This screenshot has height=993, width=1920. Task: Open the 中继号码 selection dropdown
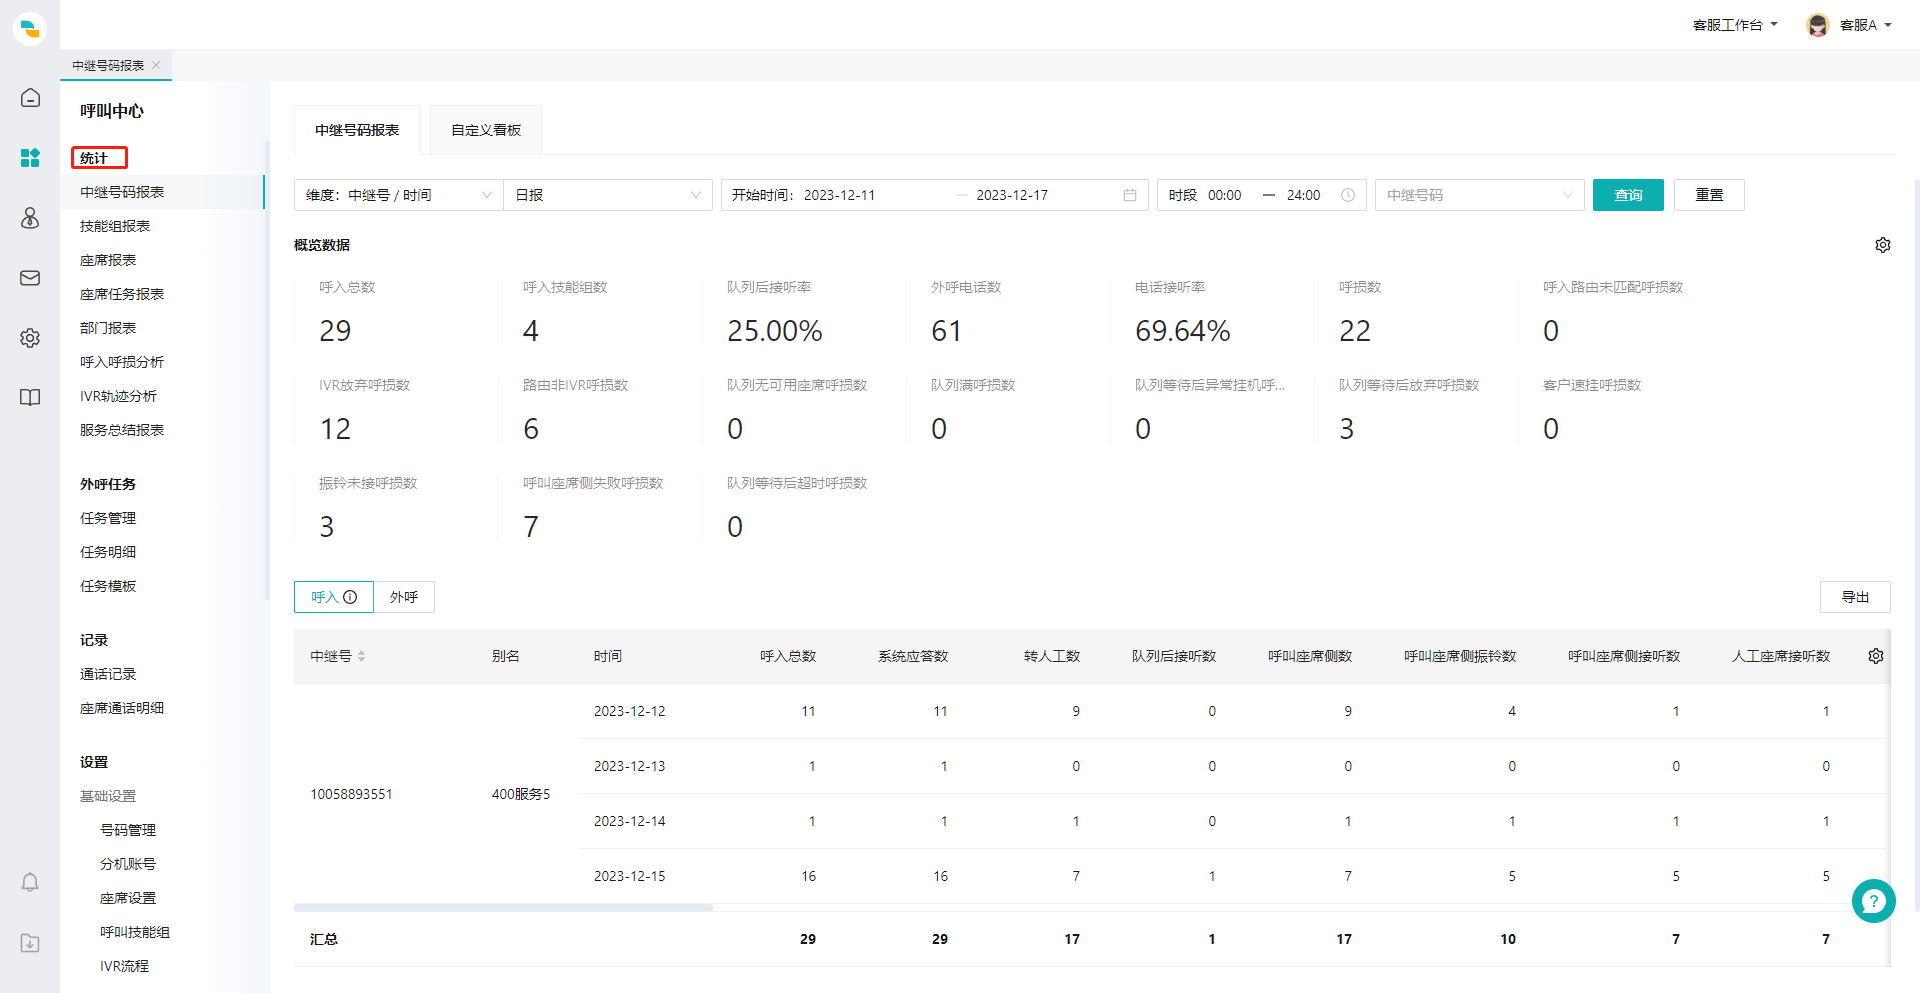pos(1480,195)
